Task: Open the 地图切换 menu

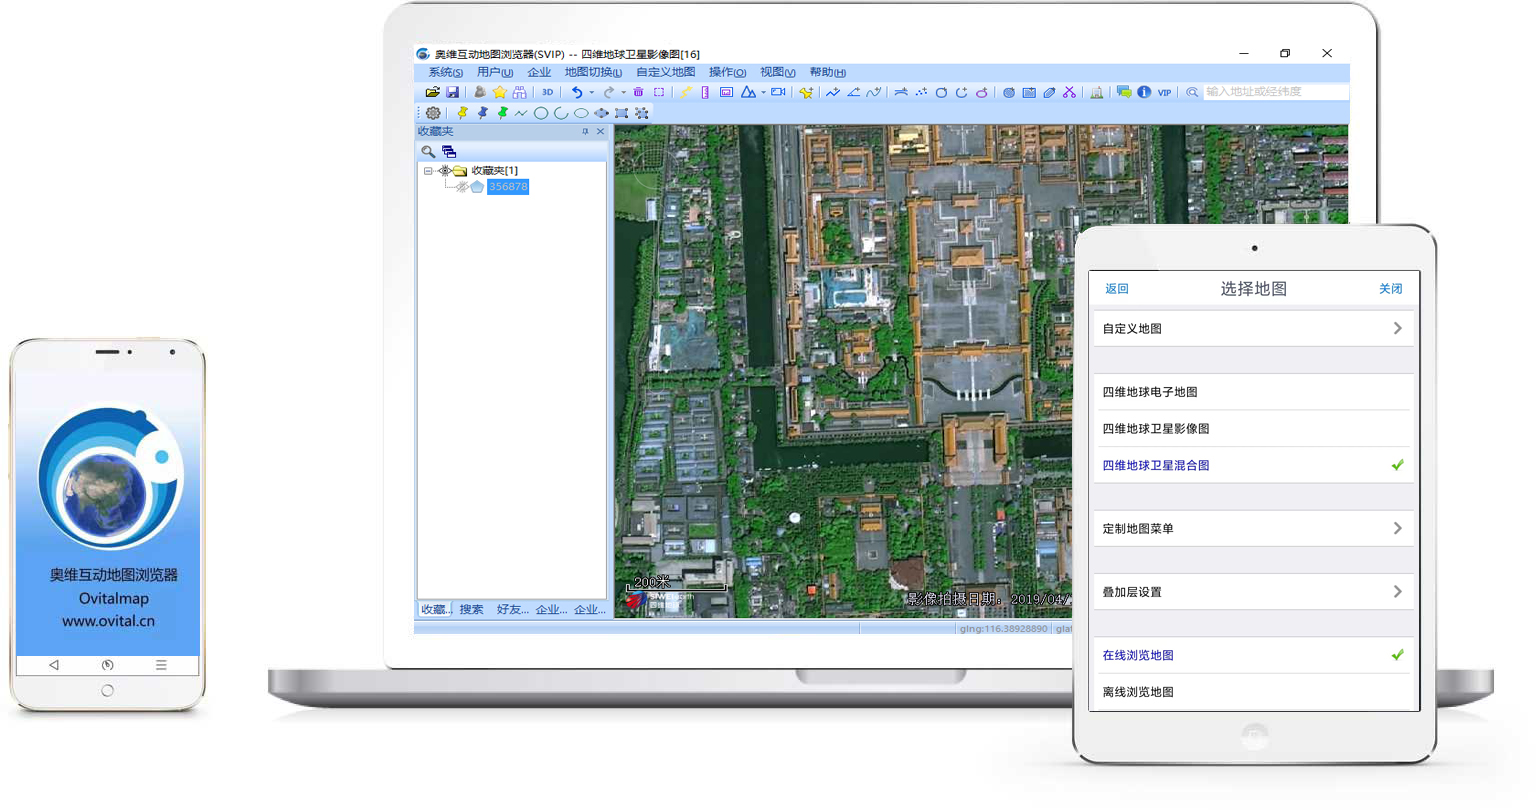Action: (592, 72)
